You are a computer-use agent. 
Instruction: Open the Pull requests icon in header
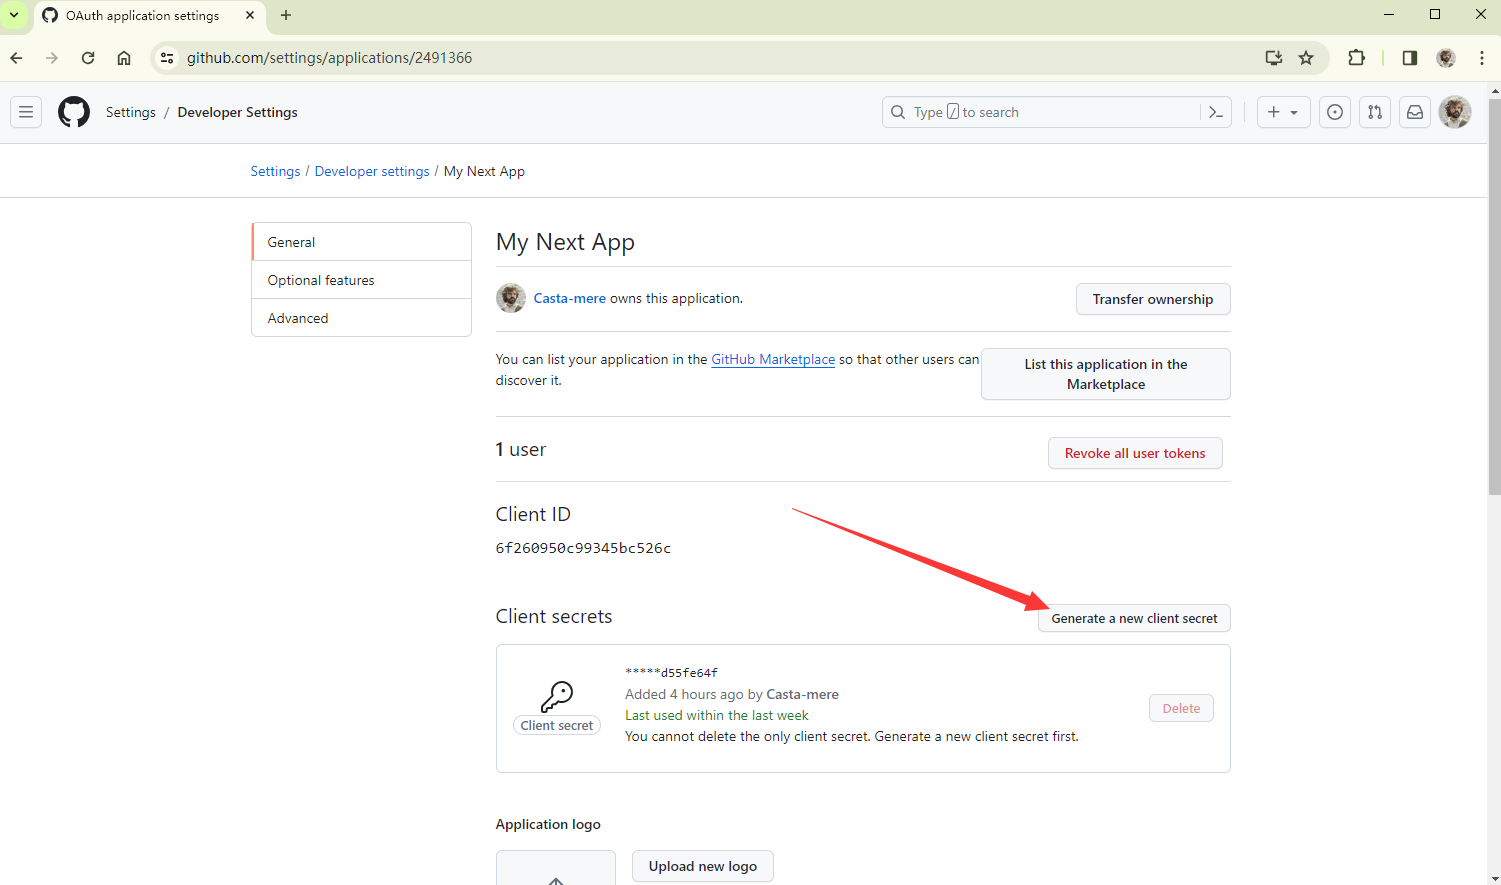1375,112
